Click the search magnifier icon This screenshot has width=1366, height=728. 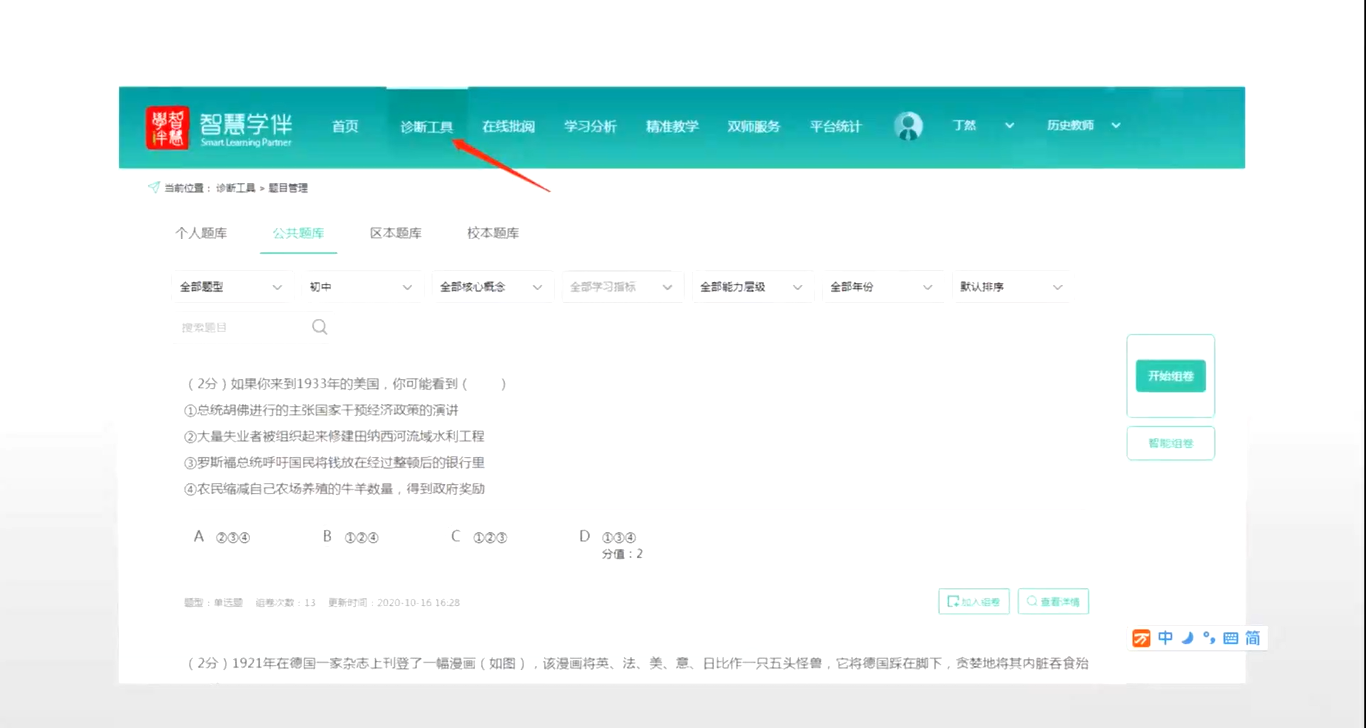click(x=319, y=327)
